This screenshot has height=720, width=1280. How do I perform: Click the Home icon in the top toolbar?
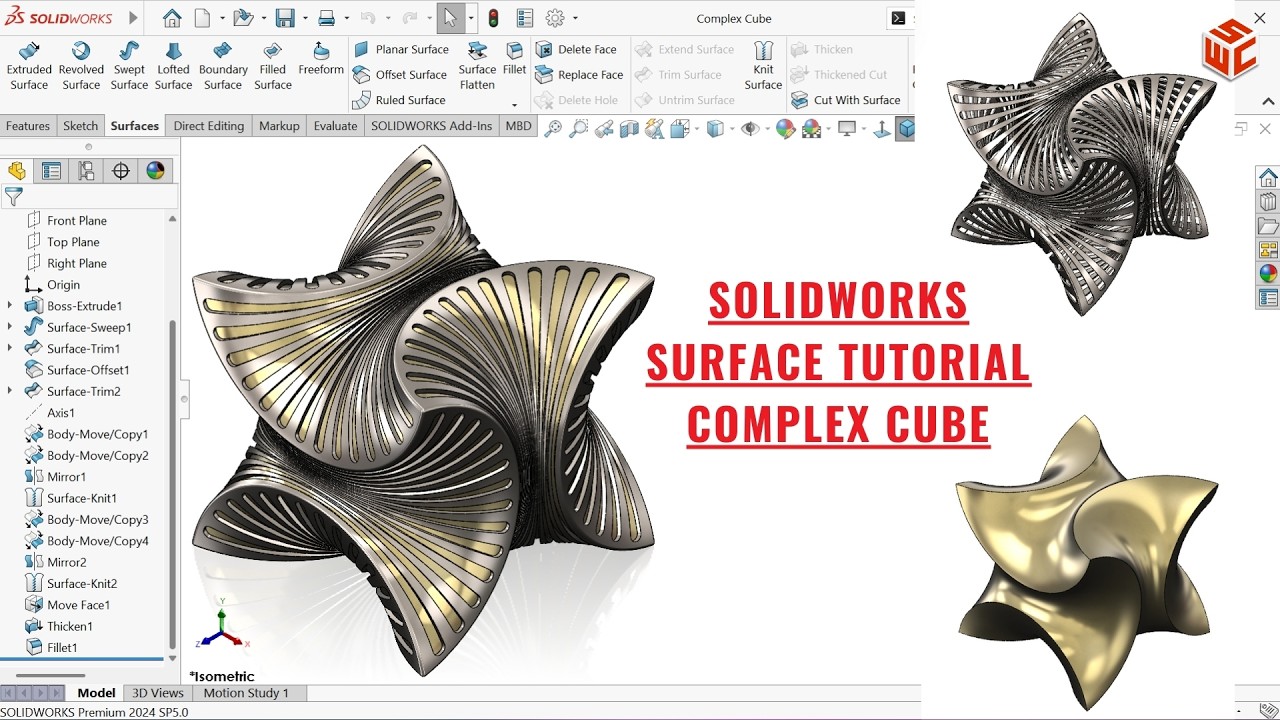coord(172,18)
